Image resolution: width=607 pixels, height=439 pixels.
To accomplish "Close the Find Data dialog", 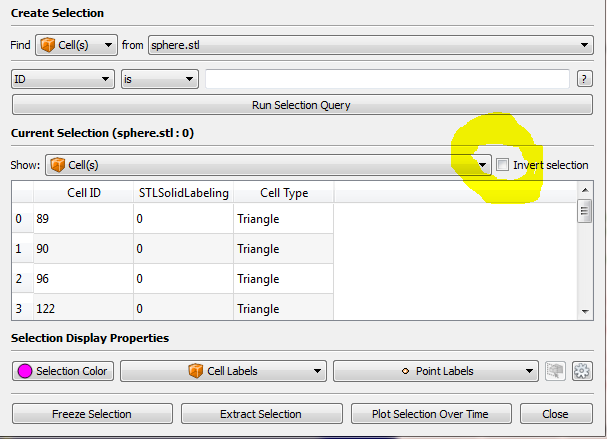I will click(556, 414).
